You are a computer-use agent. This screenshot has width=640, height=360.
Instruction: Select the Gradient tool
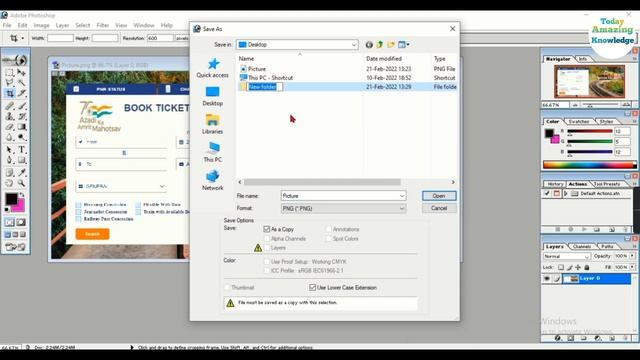pyautogui.click(x=22, y=127)
